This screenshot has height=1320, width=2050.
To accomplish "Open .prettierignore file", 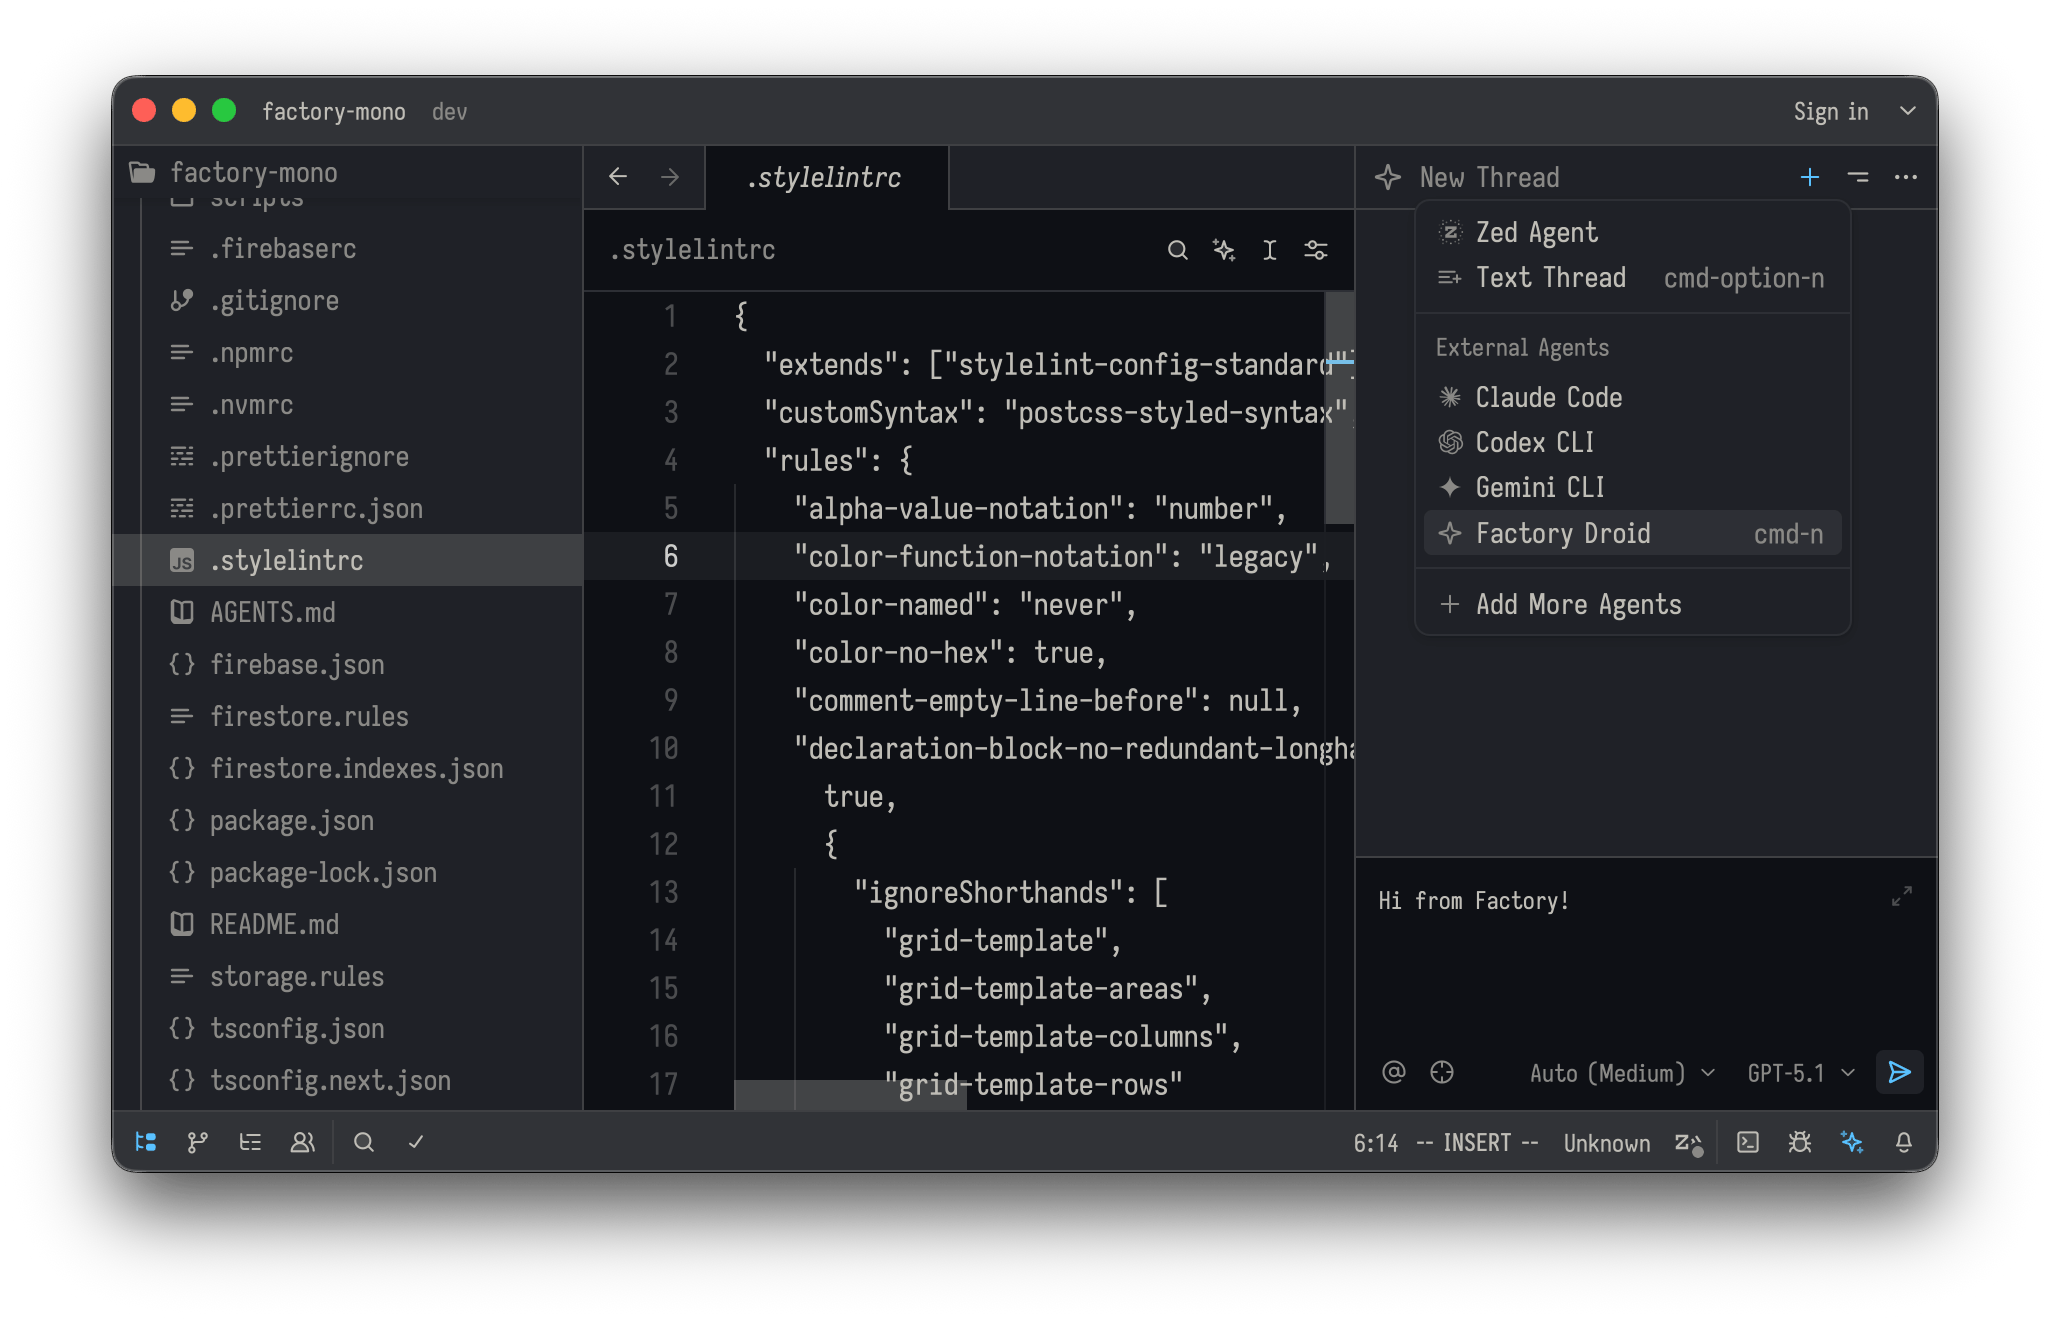I will pyautogui.click(x=348, y=456).
